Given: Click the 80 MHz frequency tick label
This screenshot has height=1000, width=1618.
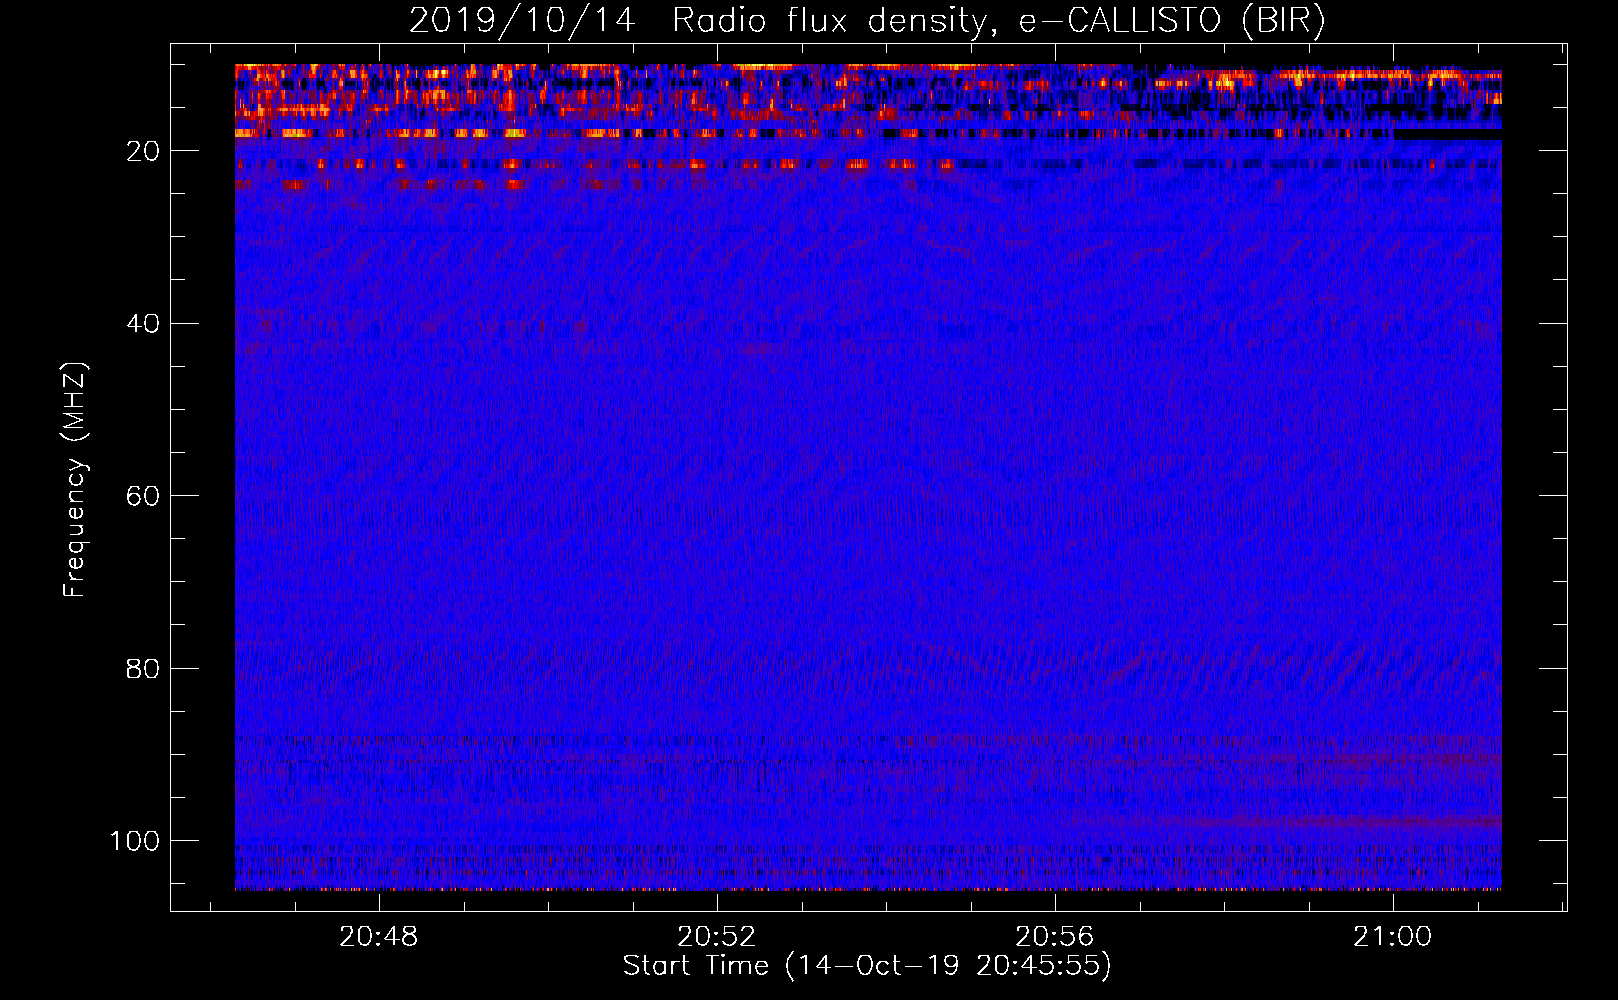Looking at the screenshot, I should point(143,669).
